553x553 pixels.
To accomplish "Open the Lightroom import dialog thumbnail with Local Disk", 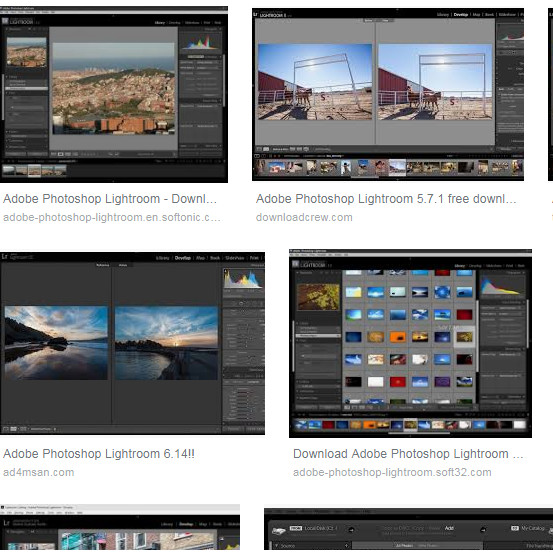I will (x=408, y=530).
